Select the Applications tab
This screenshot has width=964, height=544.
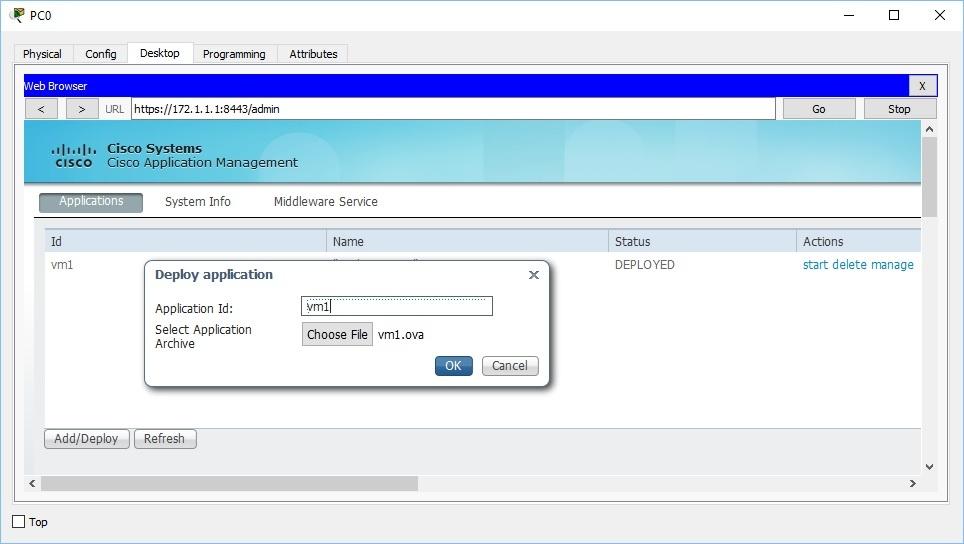coord(91,202)
